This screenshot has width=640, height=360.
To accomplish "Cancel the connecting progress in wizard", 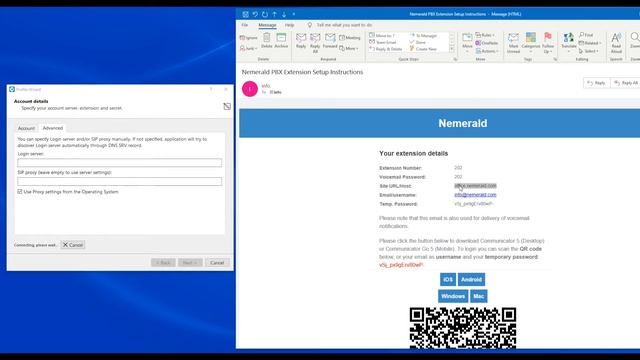I will click(73, 245).
